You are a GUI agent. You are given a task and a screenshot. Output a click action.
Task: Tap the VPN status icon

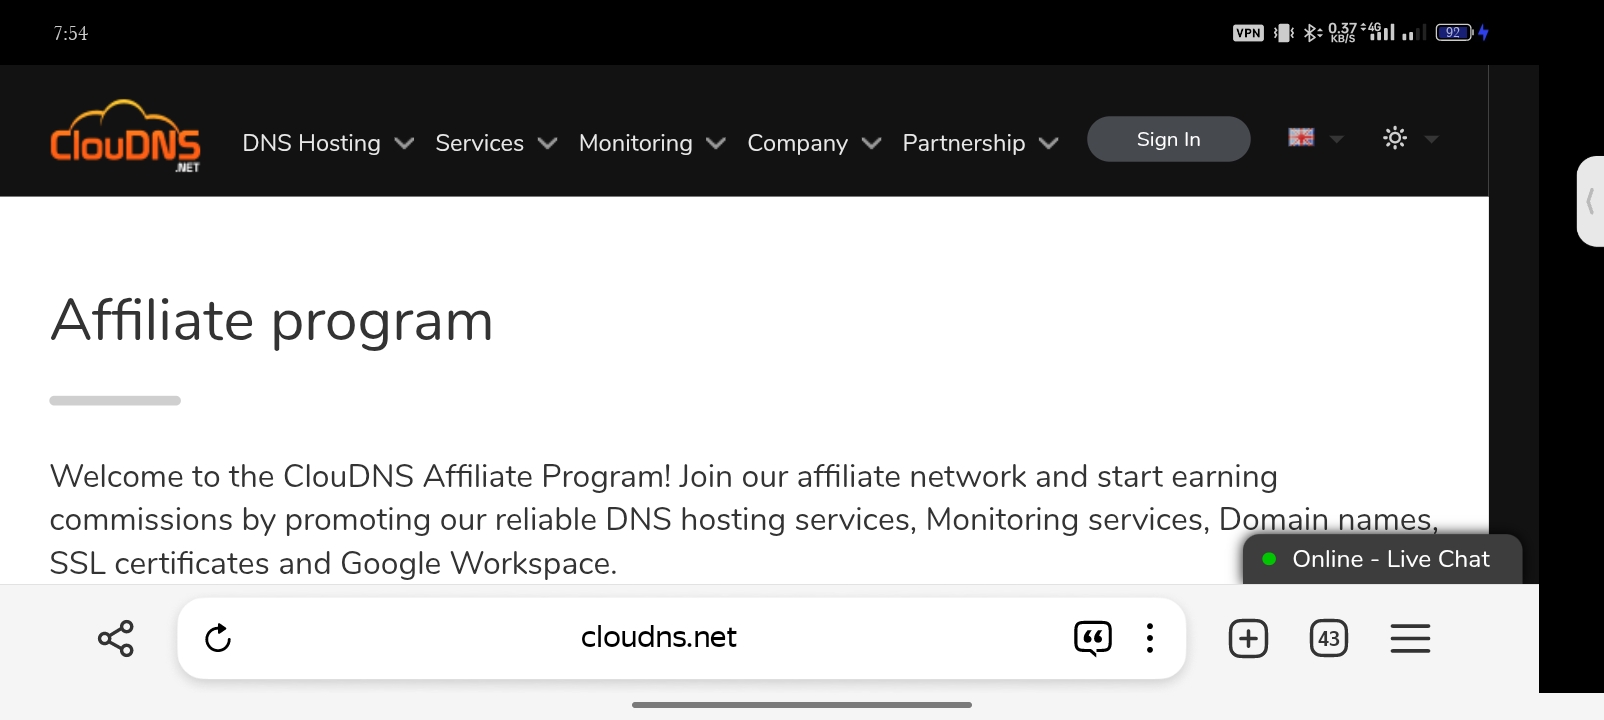(1248, 33)
